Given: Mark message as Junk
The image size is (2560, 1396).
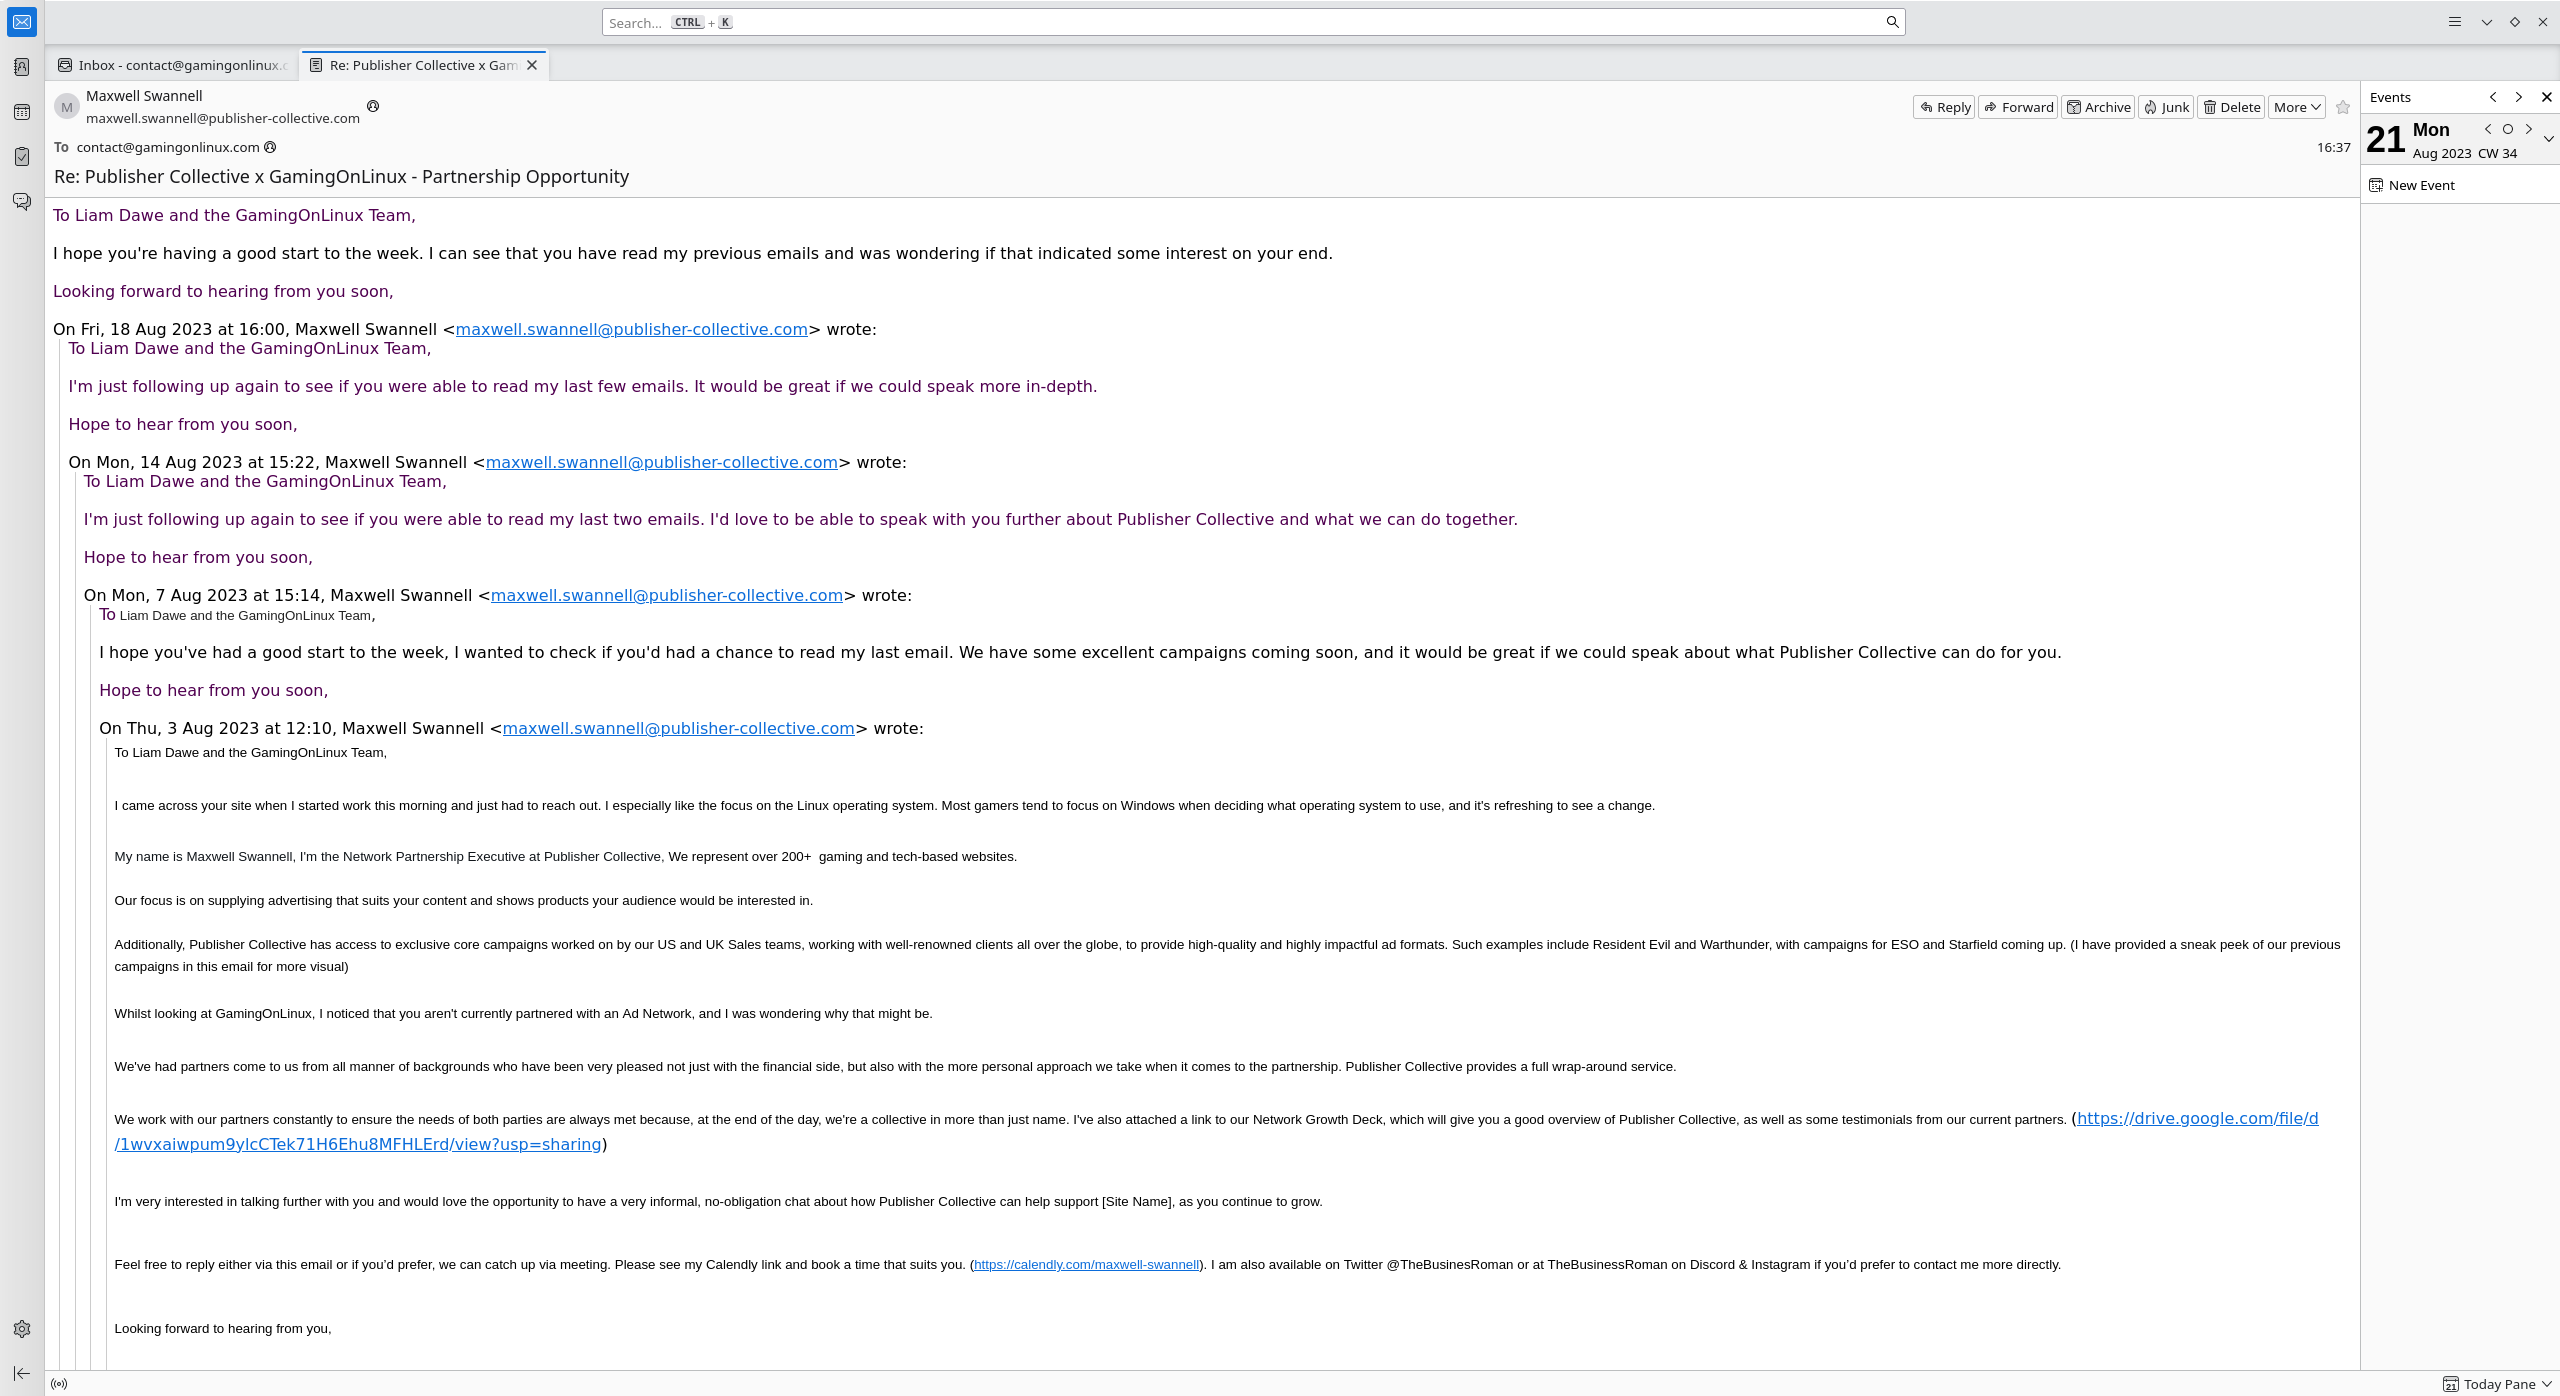Looking at the screenshot, I should (2166, 107).
